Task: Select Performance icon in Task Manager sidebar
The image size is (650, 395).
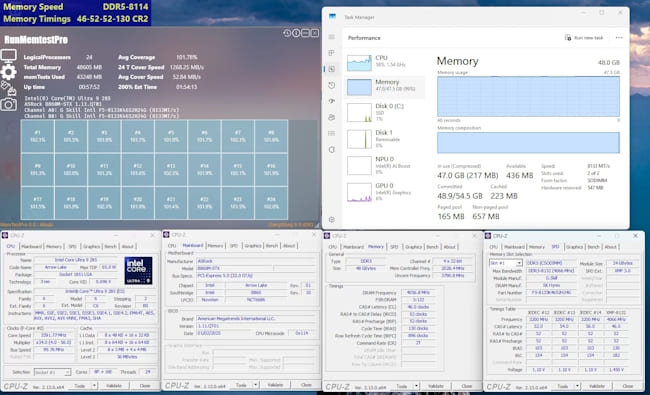Action: 332,69
